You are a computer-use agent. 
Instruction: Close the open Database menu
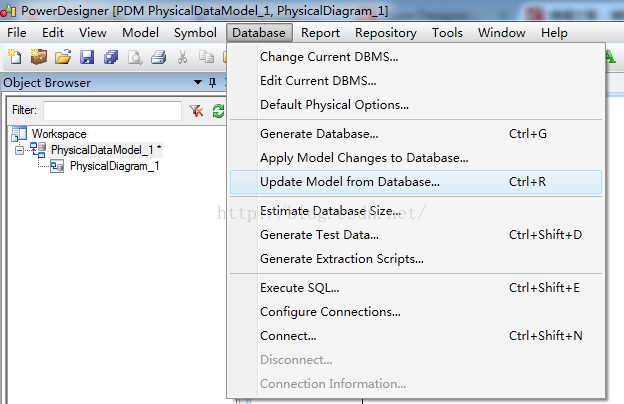tap(259, 33)
